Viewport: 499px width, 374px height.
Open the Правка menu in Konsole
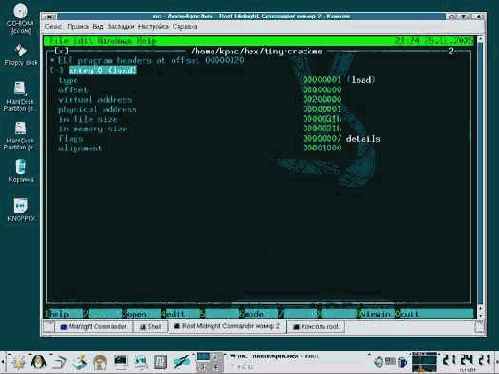click(x=77, y=27)
